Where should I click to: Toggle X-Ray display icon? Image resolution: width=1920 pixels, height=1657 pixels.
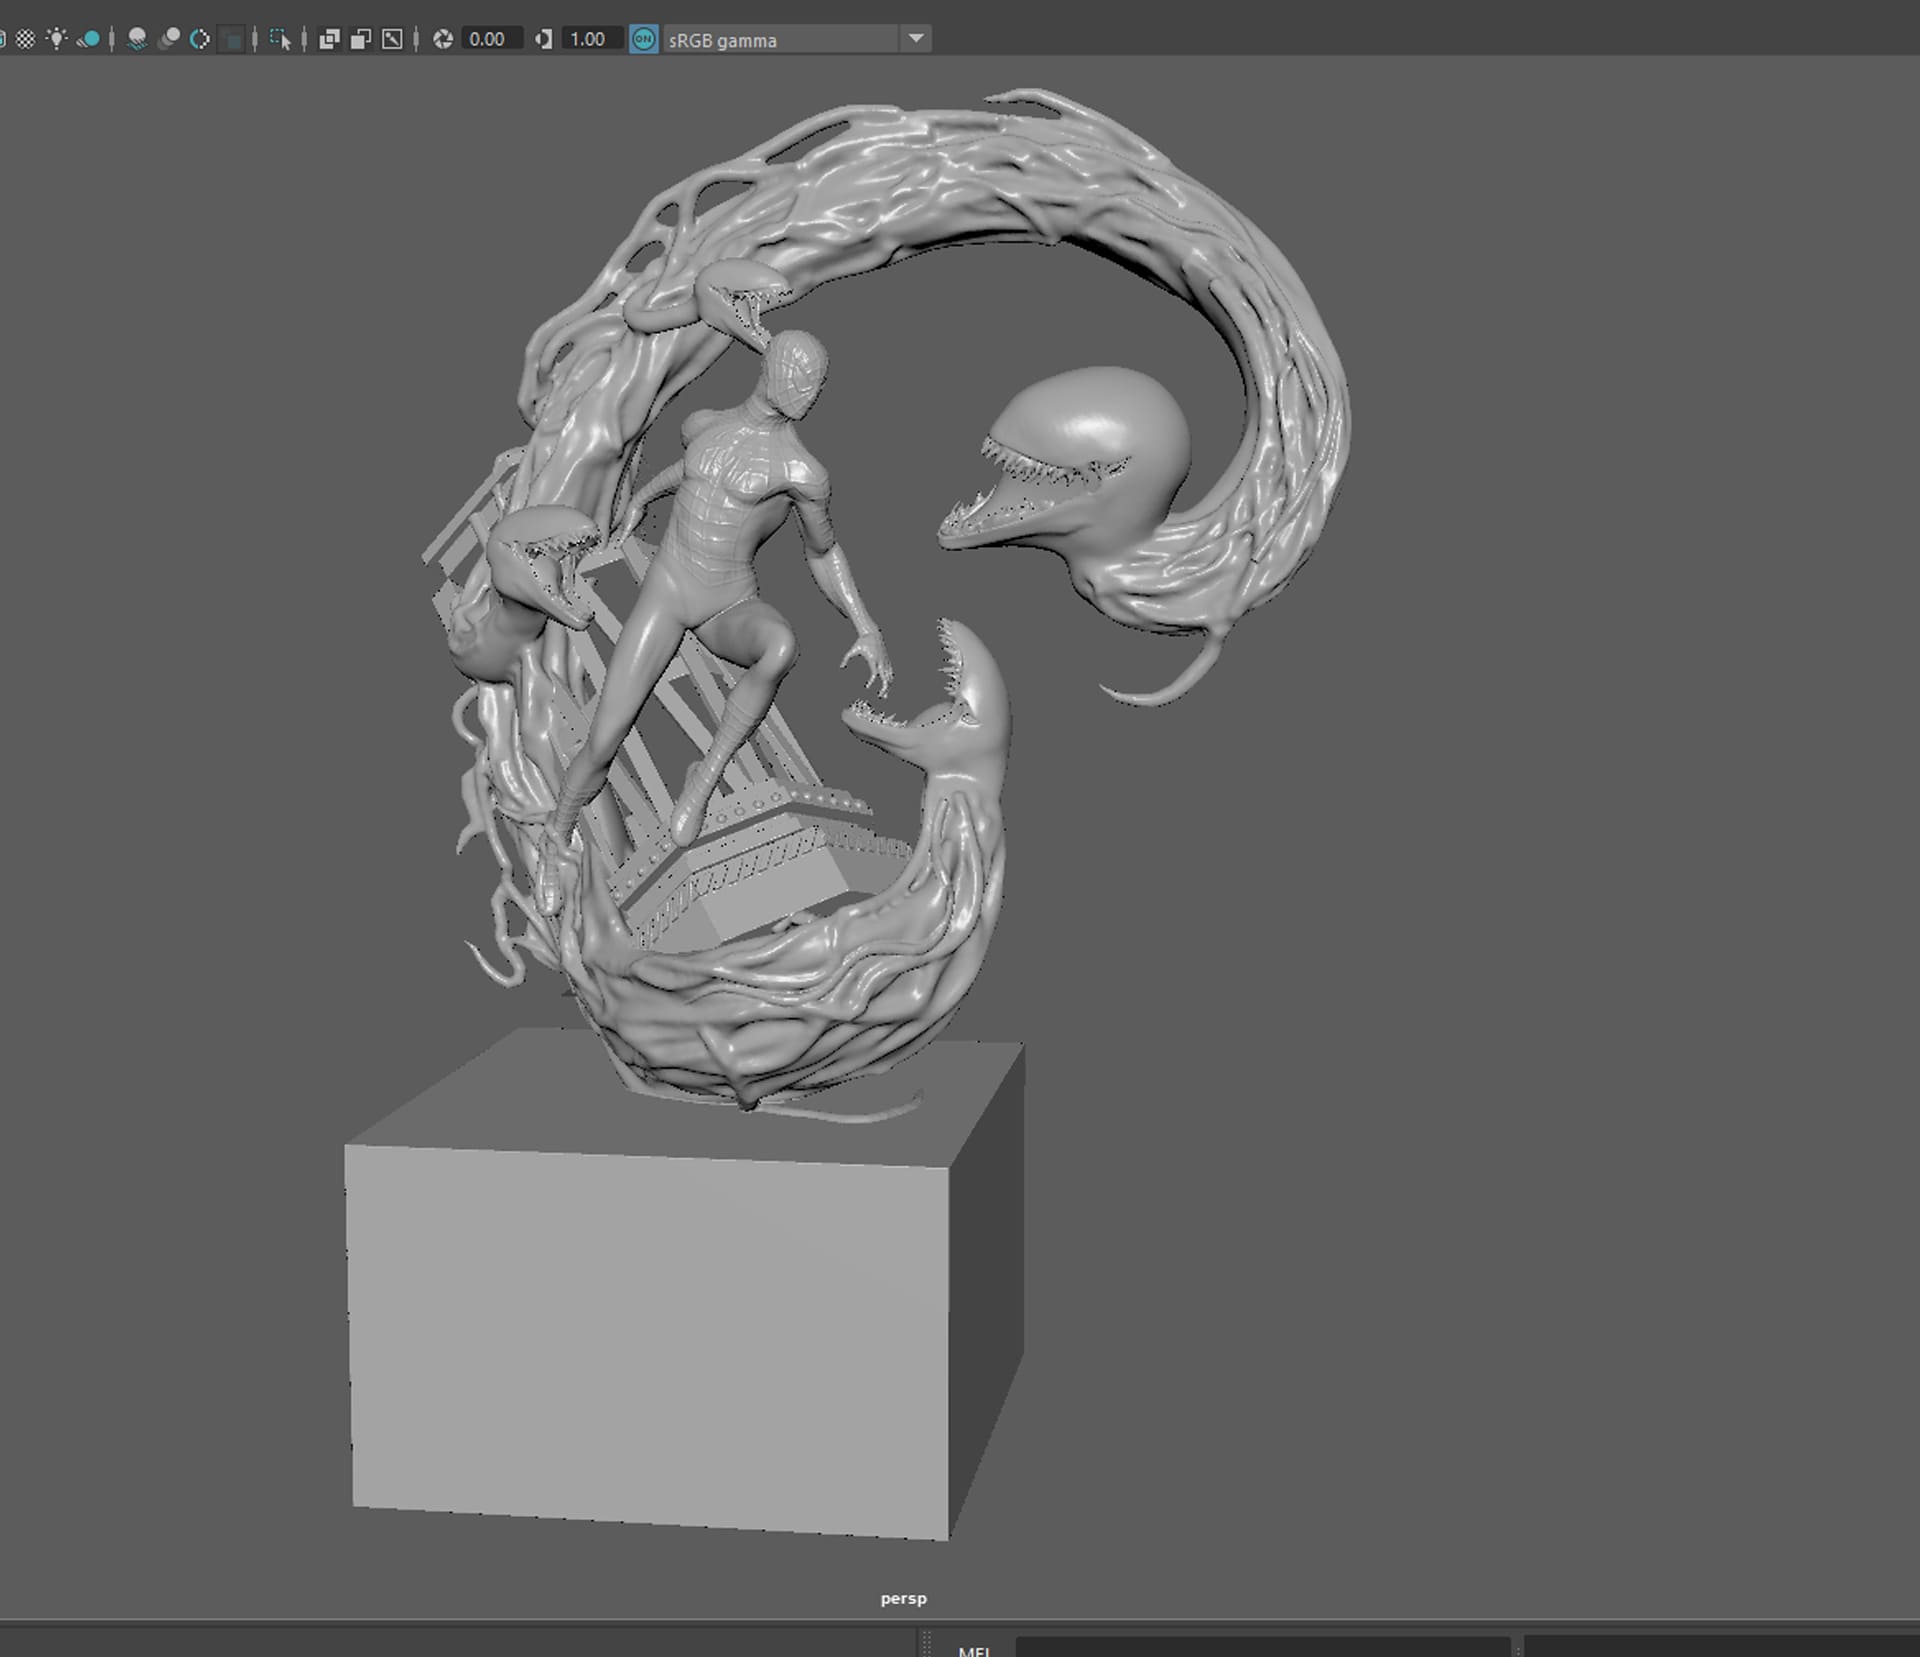click(329, 39)
